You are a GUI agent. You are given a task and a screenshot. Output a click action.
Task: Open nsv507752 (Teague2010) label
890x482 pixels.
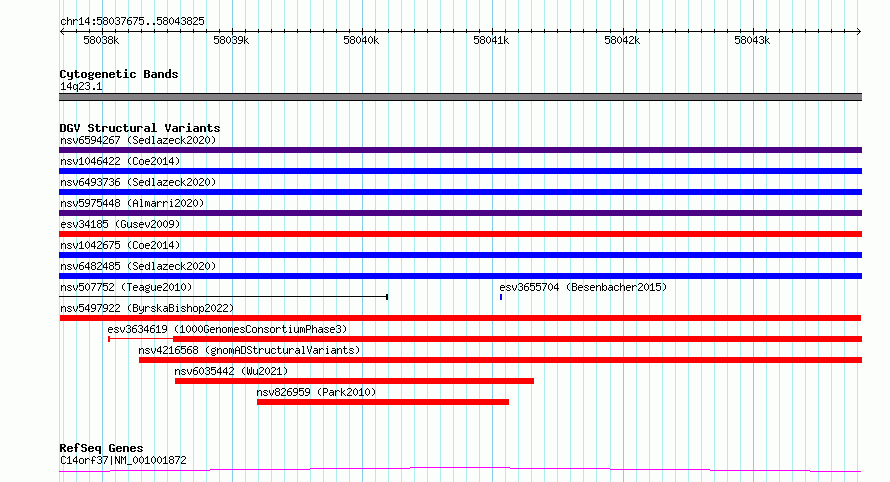coord(126,287)
